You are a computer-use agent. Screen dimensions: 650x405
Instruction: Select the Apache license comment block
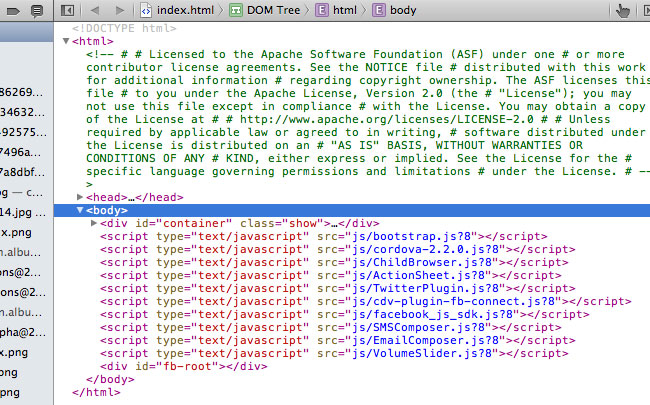tap(366, 119)
